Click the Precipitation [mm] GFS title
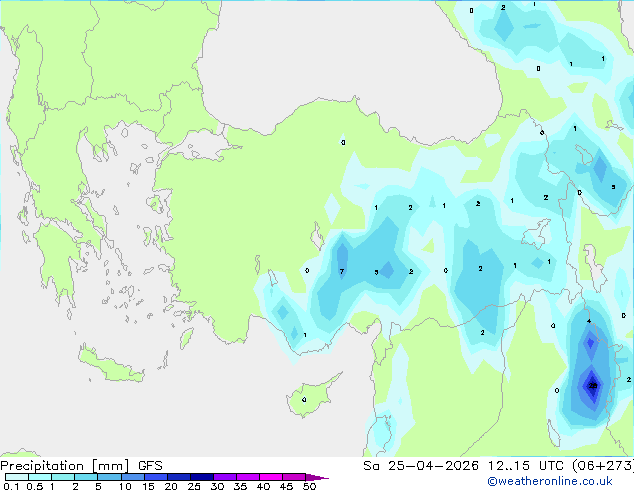This screenshot has height=490, width=634. [x=81, y=466]
